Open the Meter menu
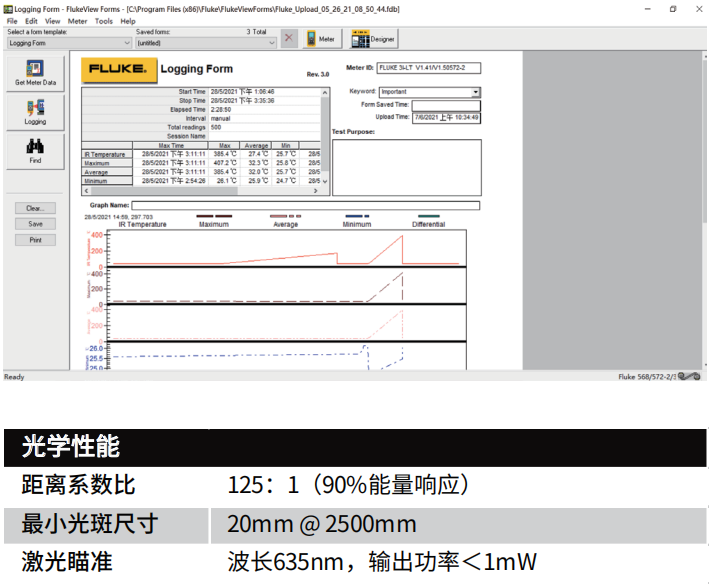 click(x=77, y=21)
